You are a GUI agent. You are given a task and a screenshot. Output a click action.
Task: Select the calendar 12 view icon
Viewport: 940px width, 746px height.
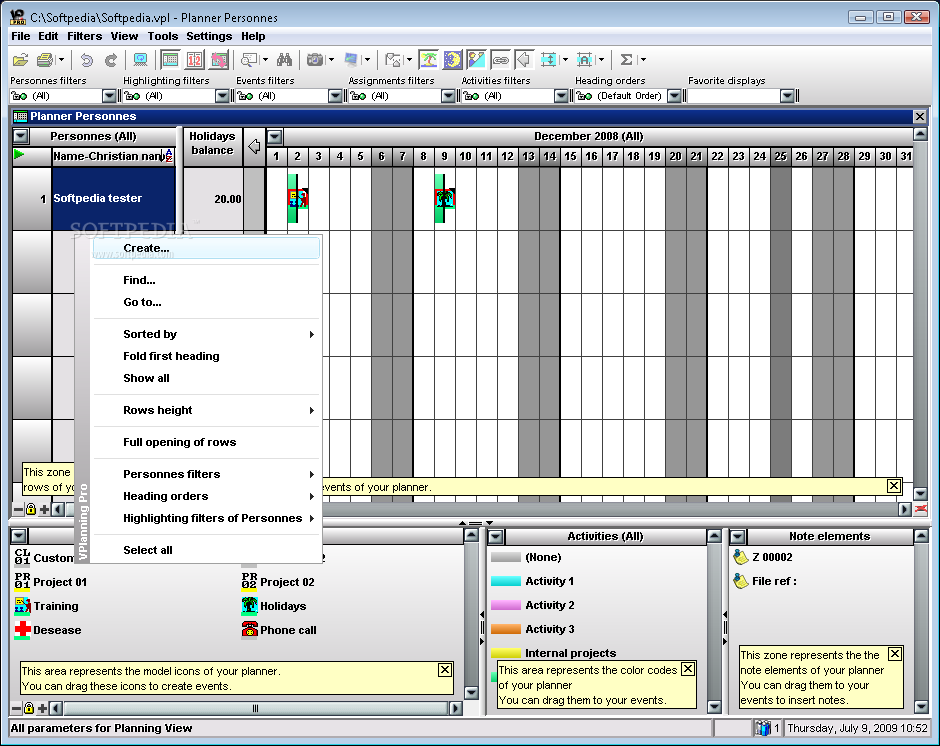(194, 60)
